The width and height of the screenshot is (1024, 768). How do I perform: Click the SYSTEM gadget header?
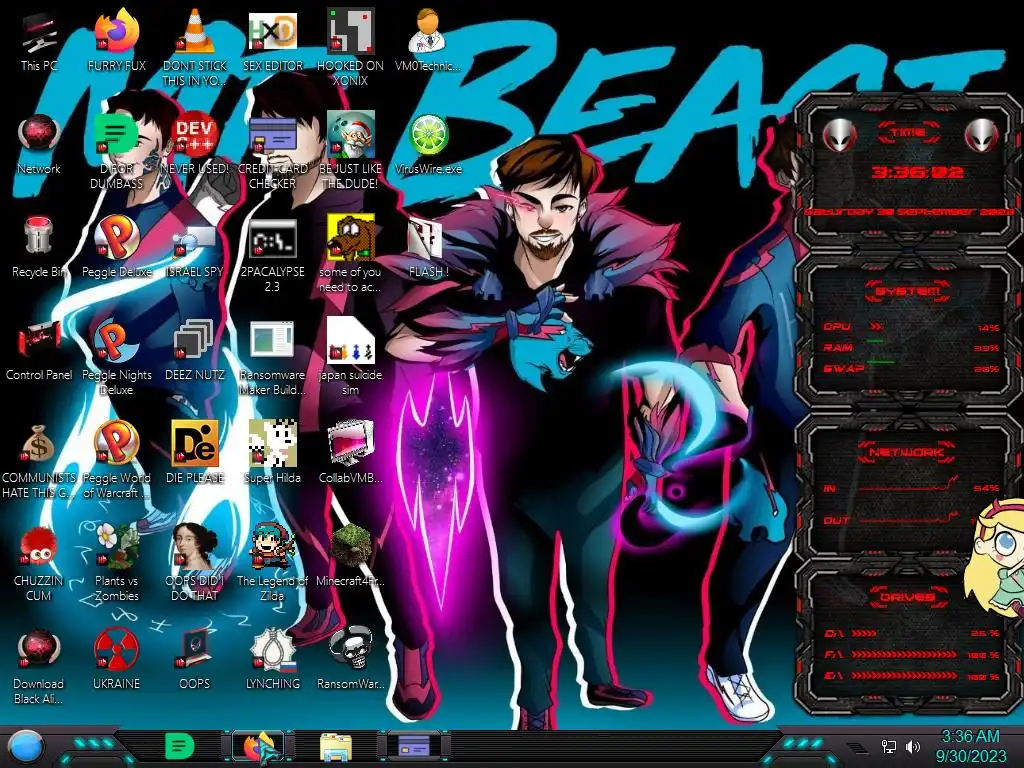[907, 291]
